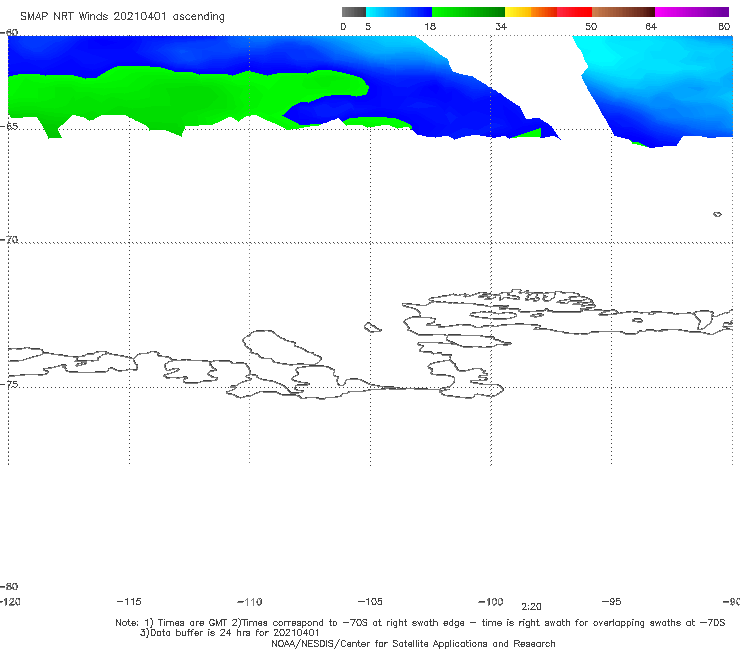The image size is (740, 650).
Task: Pick the red segment of the color scale
Action: (574, 12)
